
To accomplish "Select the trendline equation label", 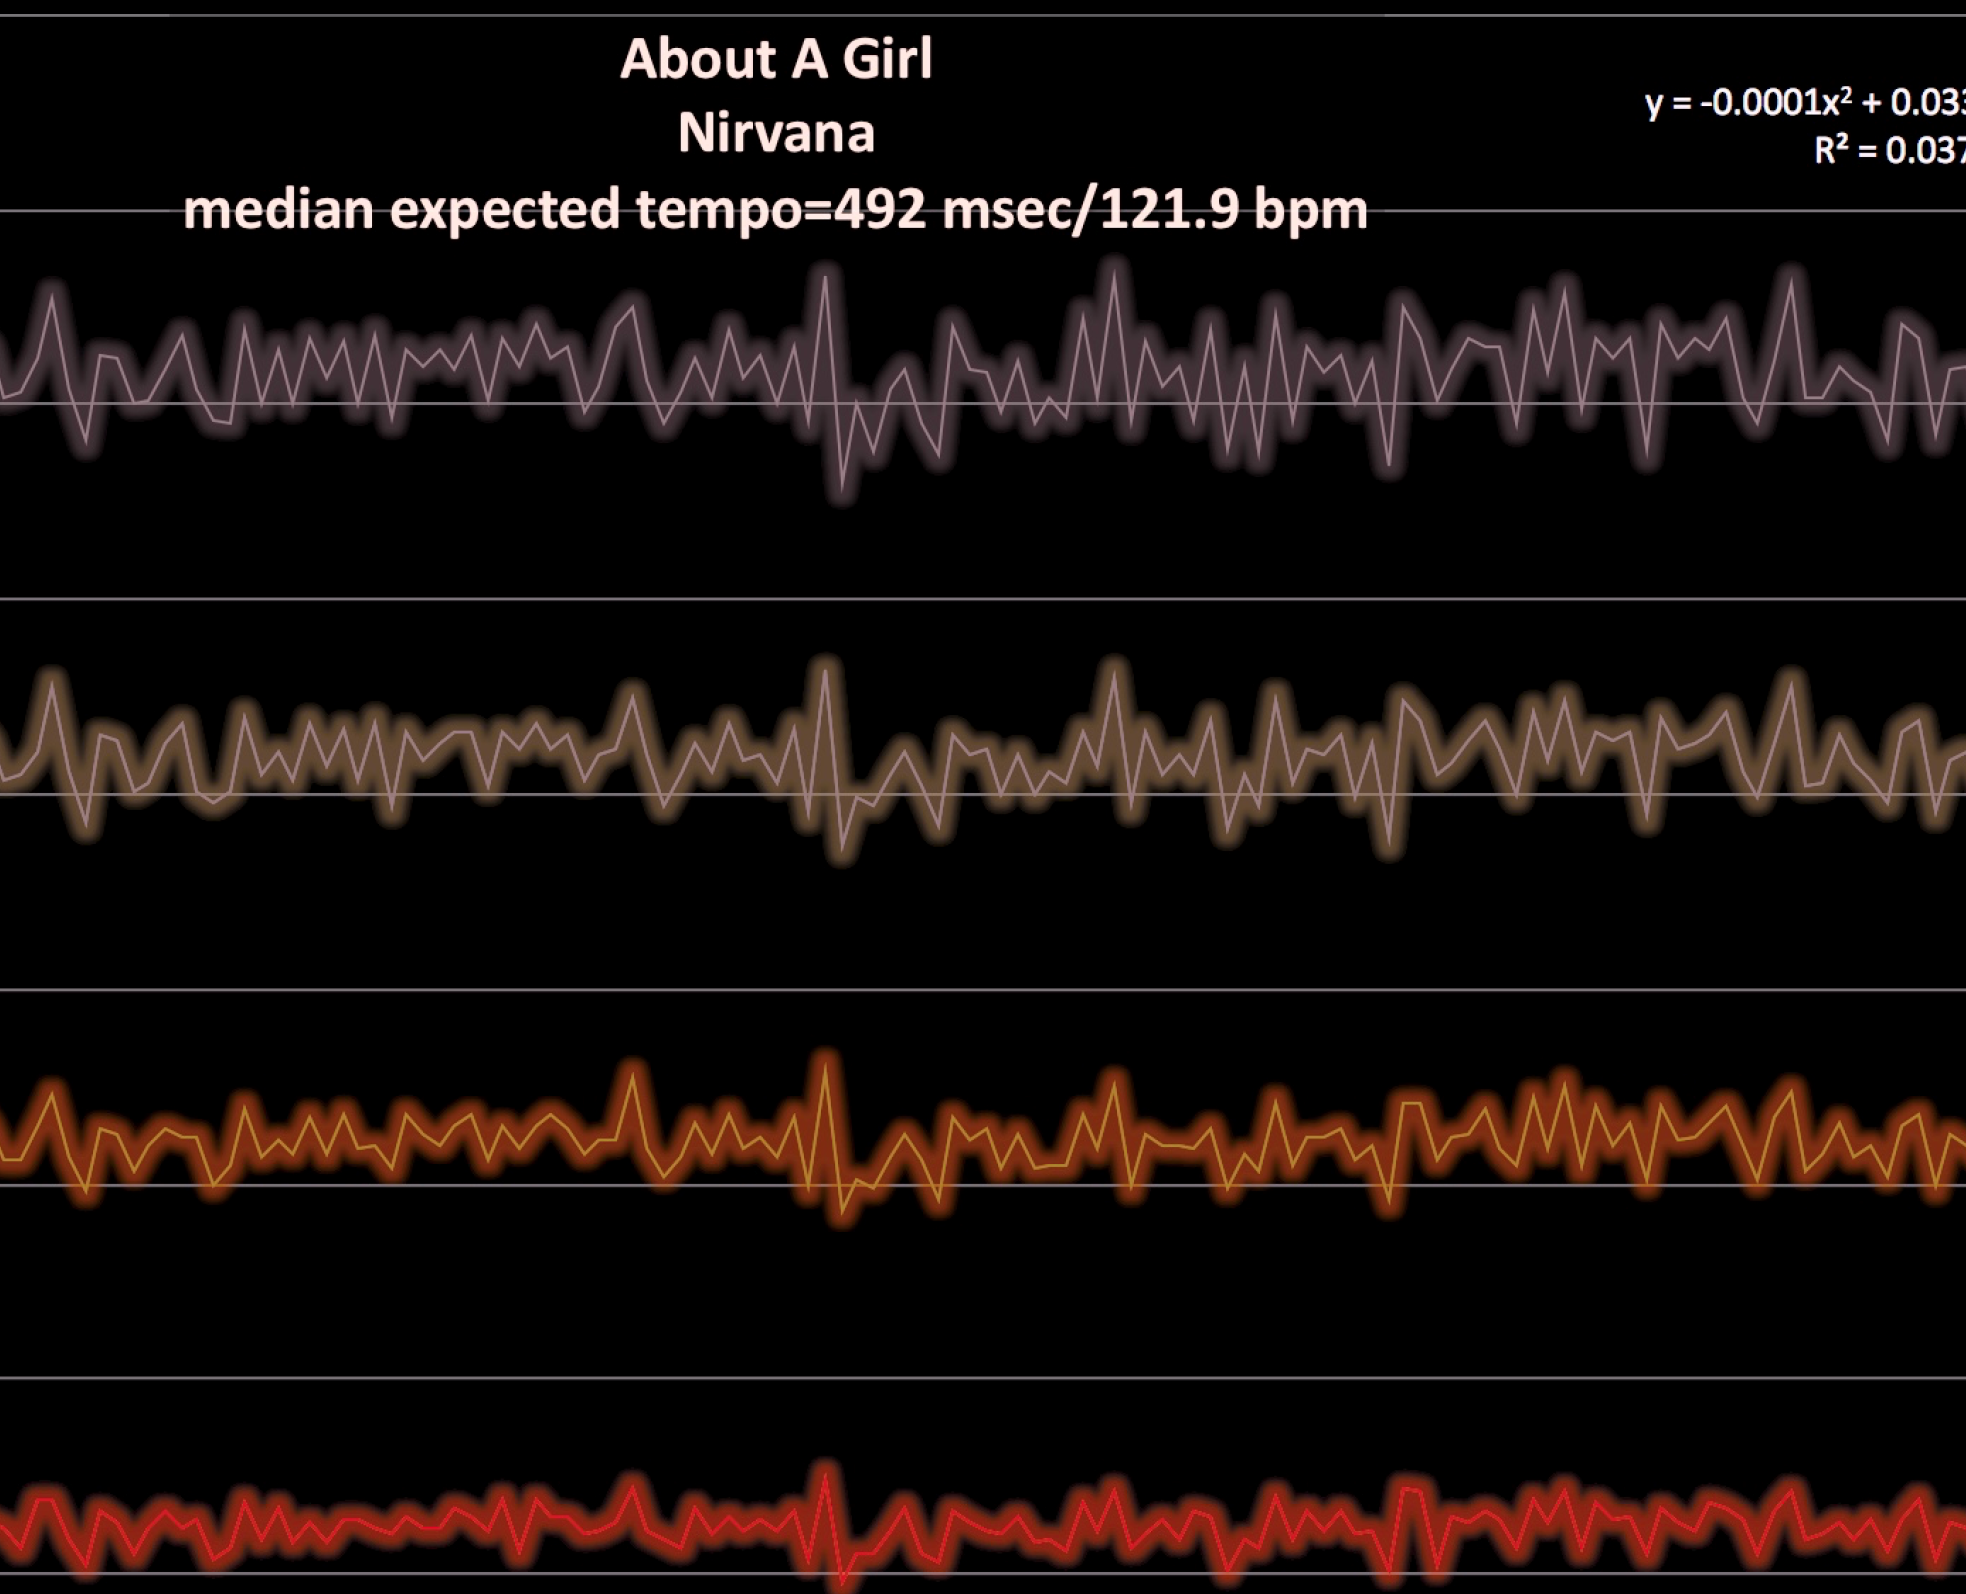I will [x=1805, y=103].
